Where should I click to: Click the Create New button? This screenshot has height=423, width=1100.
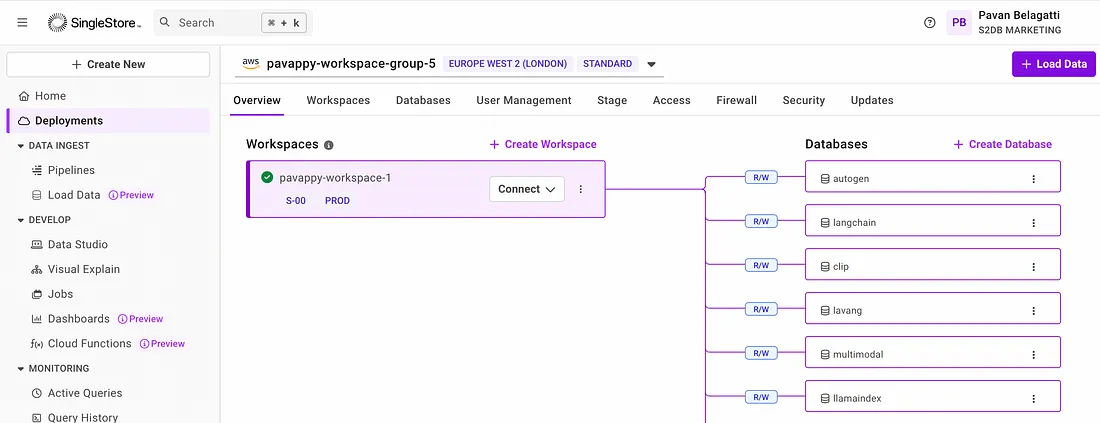coord(108,65)
